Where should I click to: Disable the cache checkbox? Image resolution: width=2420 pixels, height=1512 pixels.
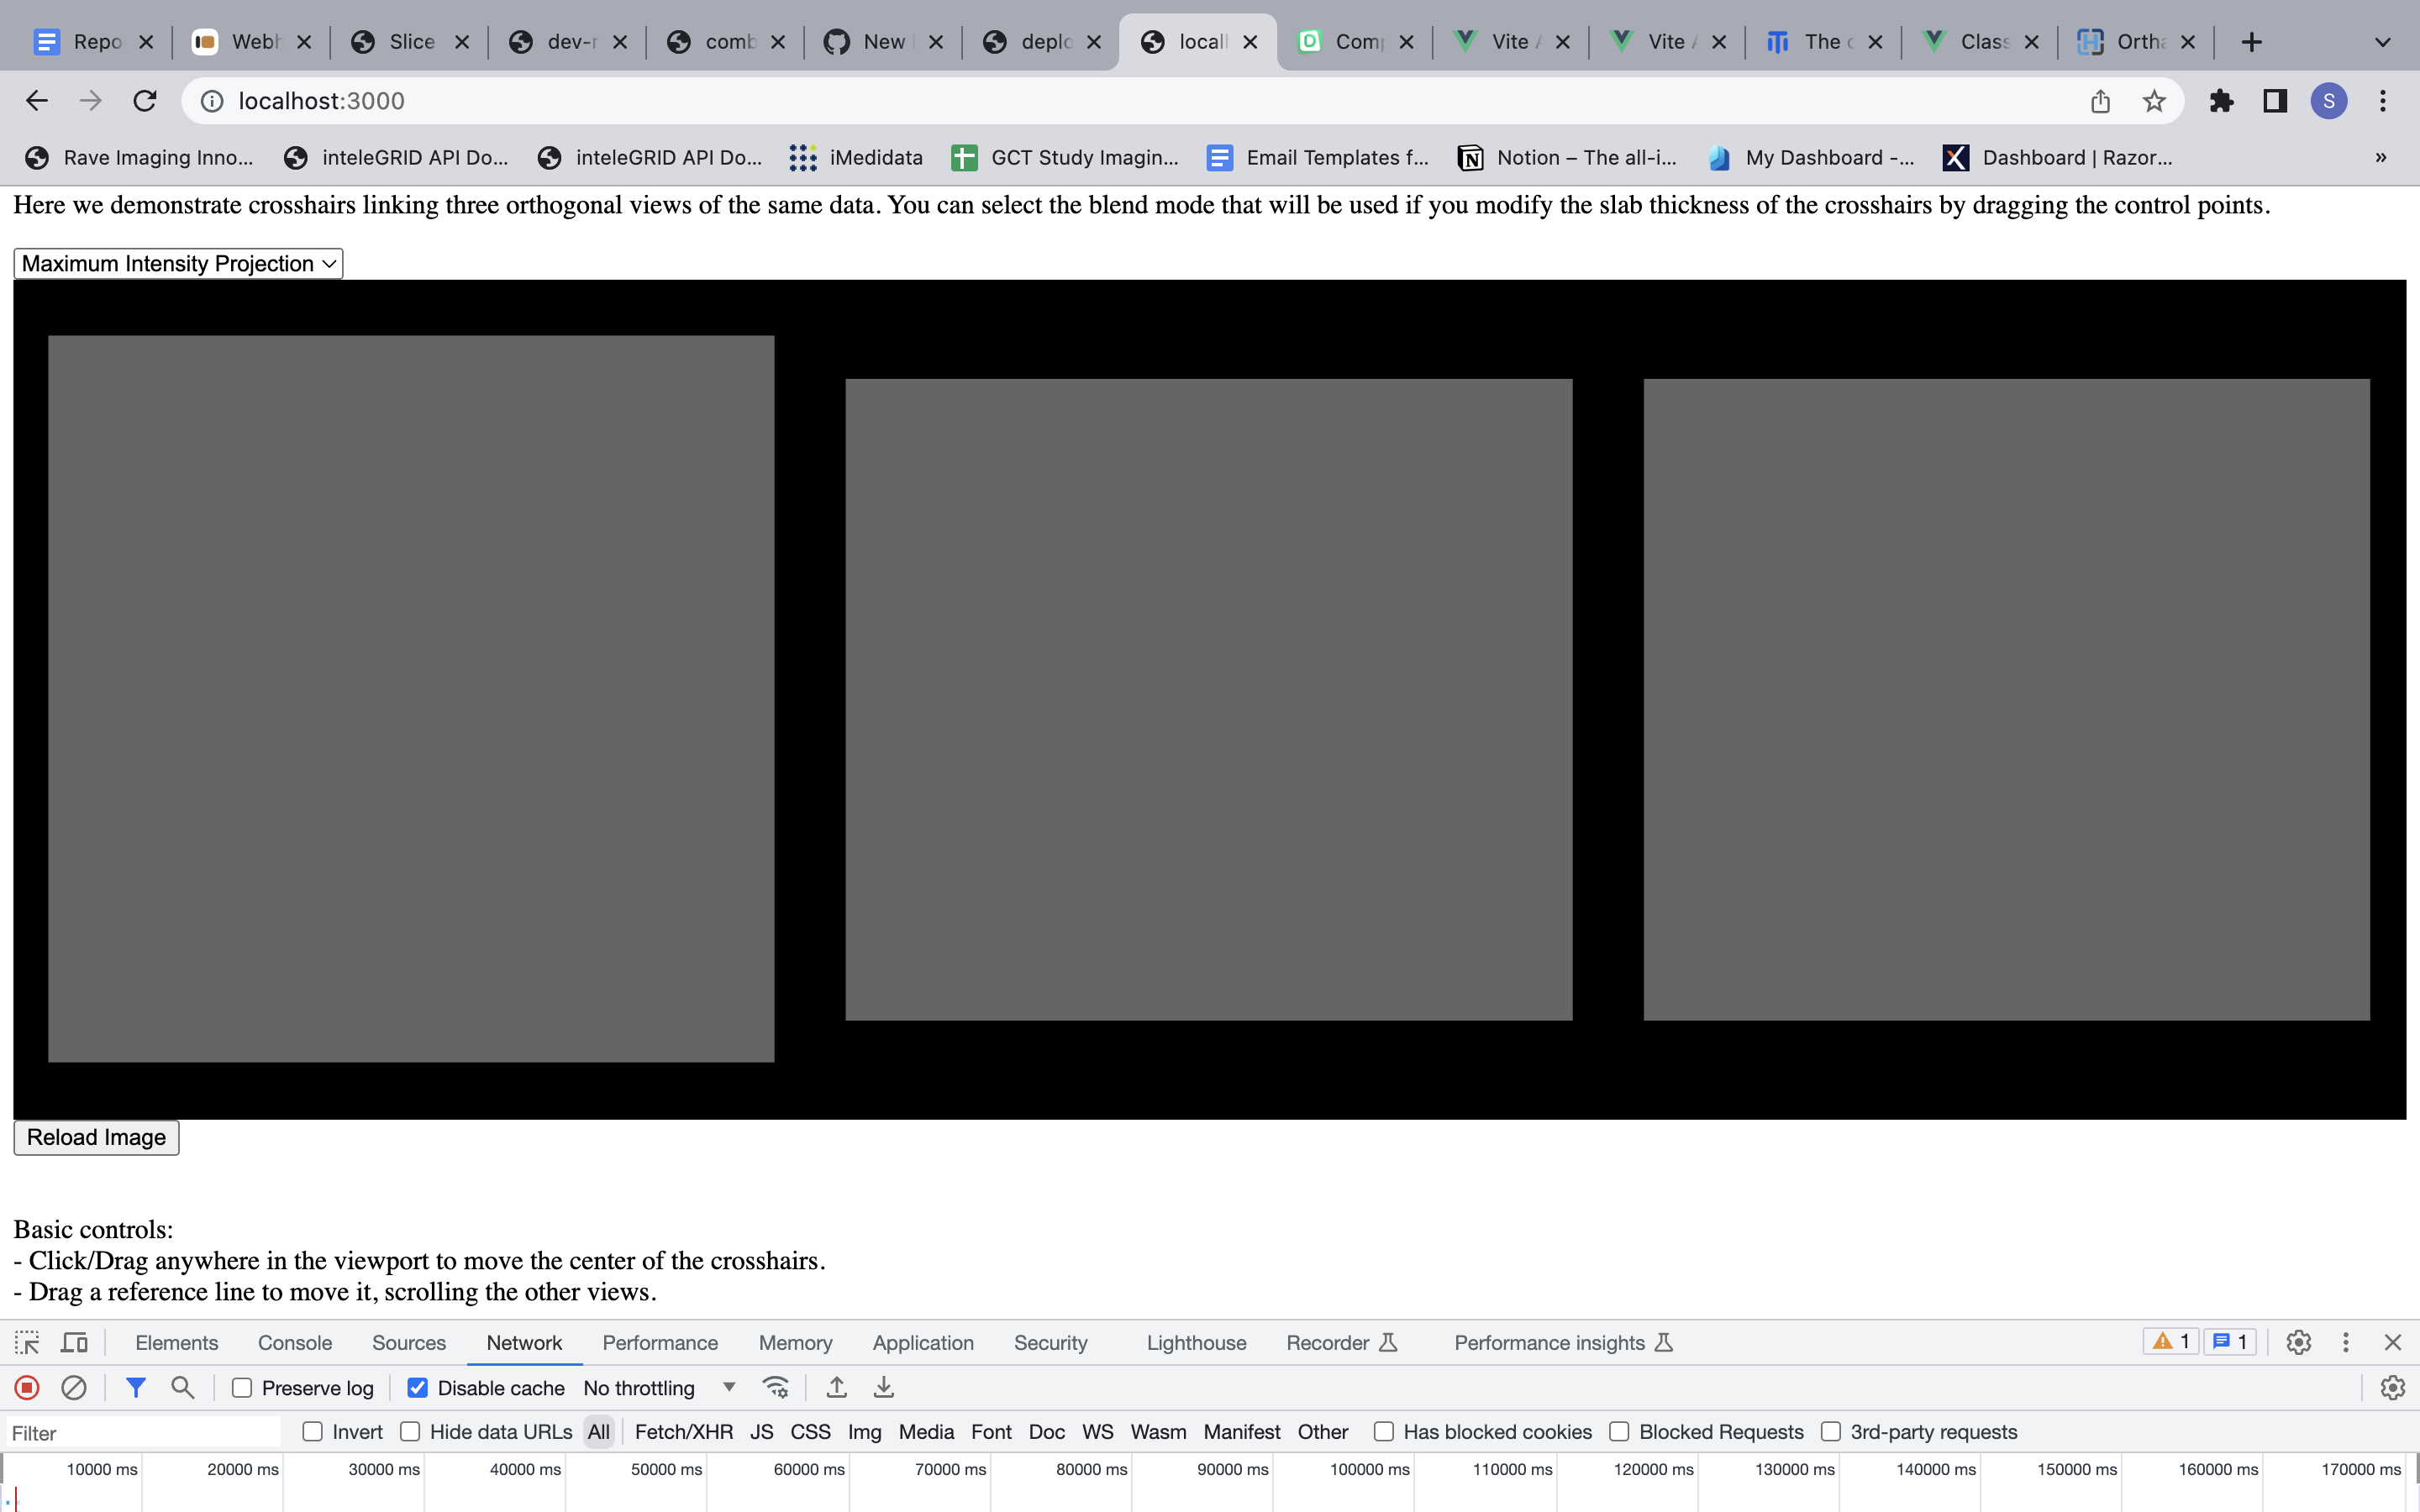[x=418, y=1387]
